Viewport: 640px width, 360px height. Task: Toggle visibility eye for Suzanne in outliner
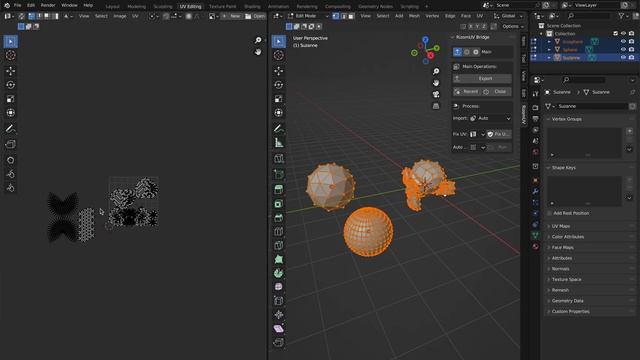point(623,58)
